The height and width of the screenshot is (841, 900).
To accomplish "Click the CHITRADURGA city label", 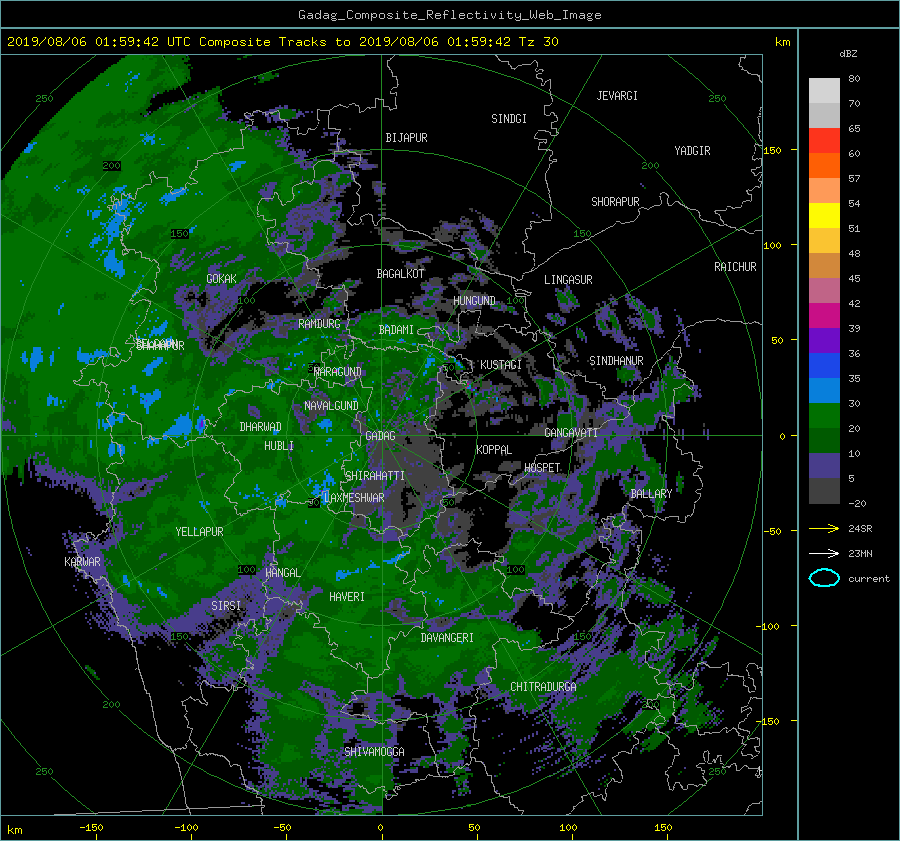I will point(543,687).
